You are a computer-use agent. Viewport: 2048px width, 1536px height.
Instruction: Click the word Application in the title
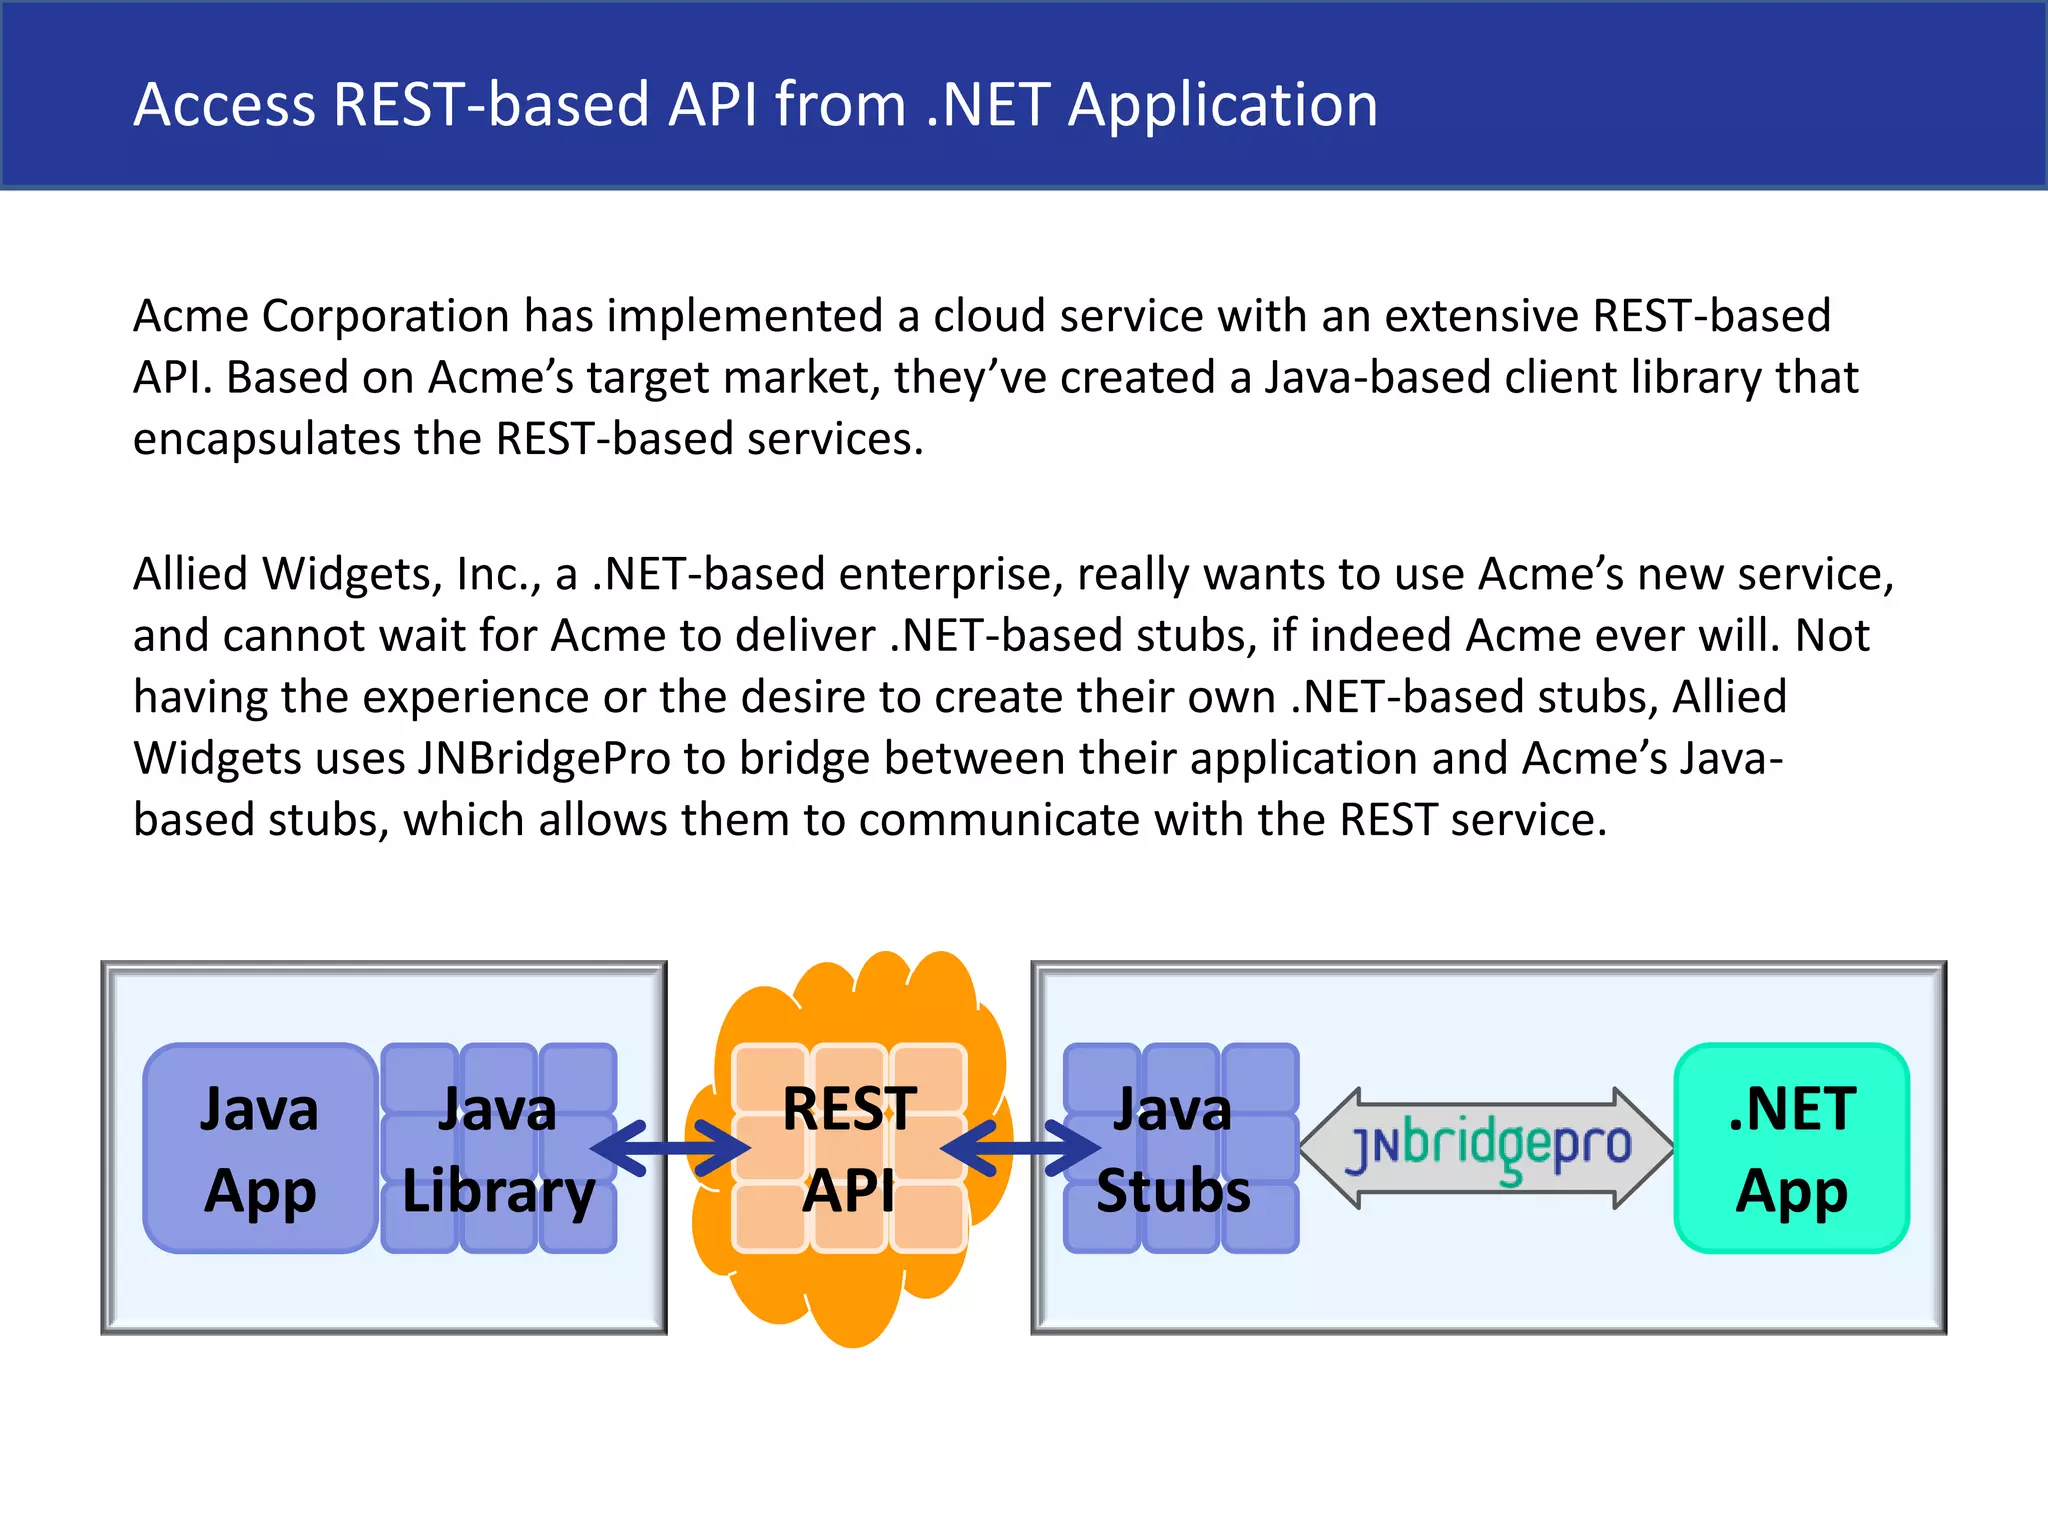click(x=1222, y=104)
